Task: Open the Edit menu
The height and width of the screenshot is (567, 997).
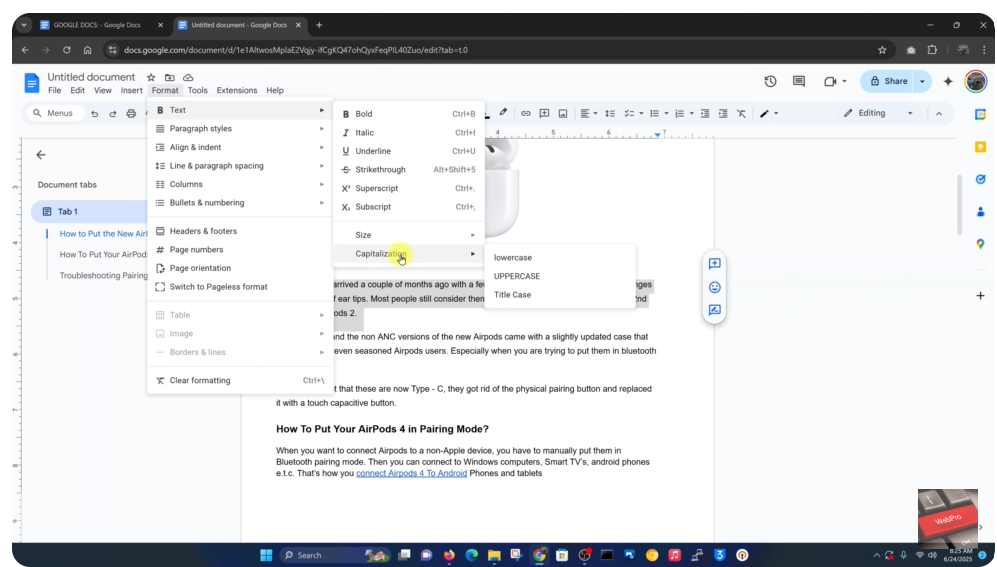Action: [x=78, y=90]
